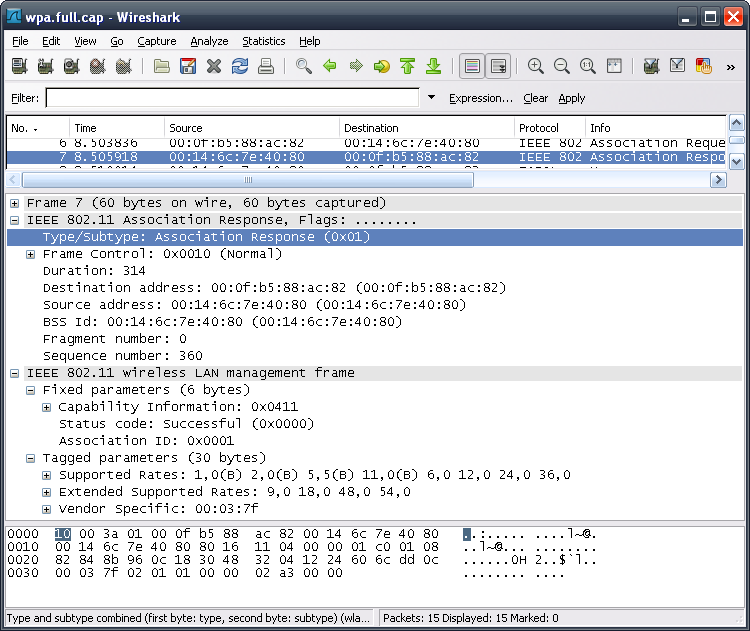Stop the running capture icon
The width and height of the screenshot is (750, 631).
click(98, 66)
